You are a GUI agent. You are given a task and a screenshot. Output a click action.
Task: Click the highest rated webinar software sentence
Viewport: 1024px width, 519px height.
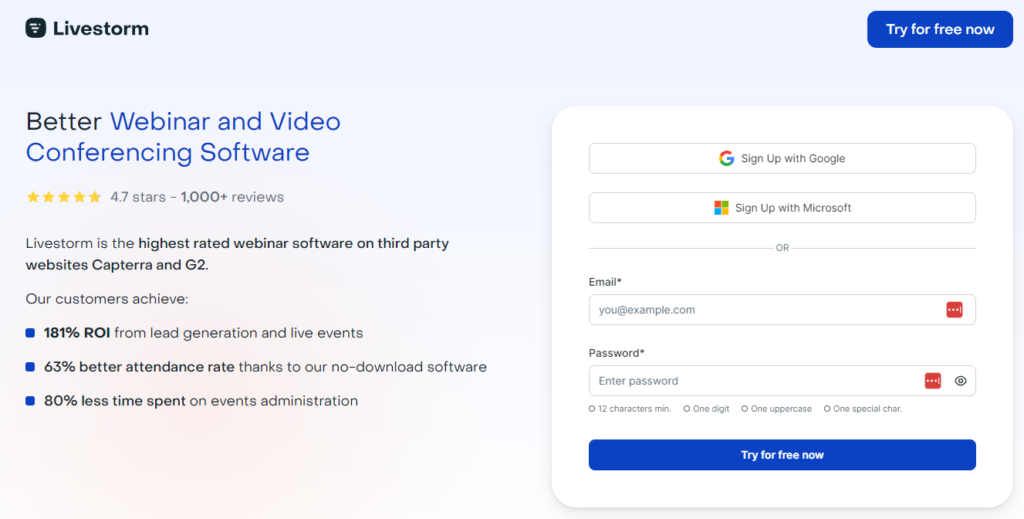coord(237,254)
